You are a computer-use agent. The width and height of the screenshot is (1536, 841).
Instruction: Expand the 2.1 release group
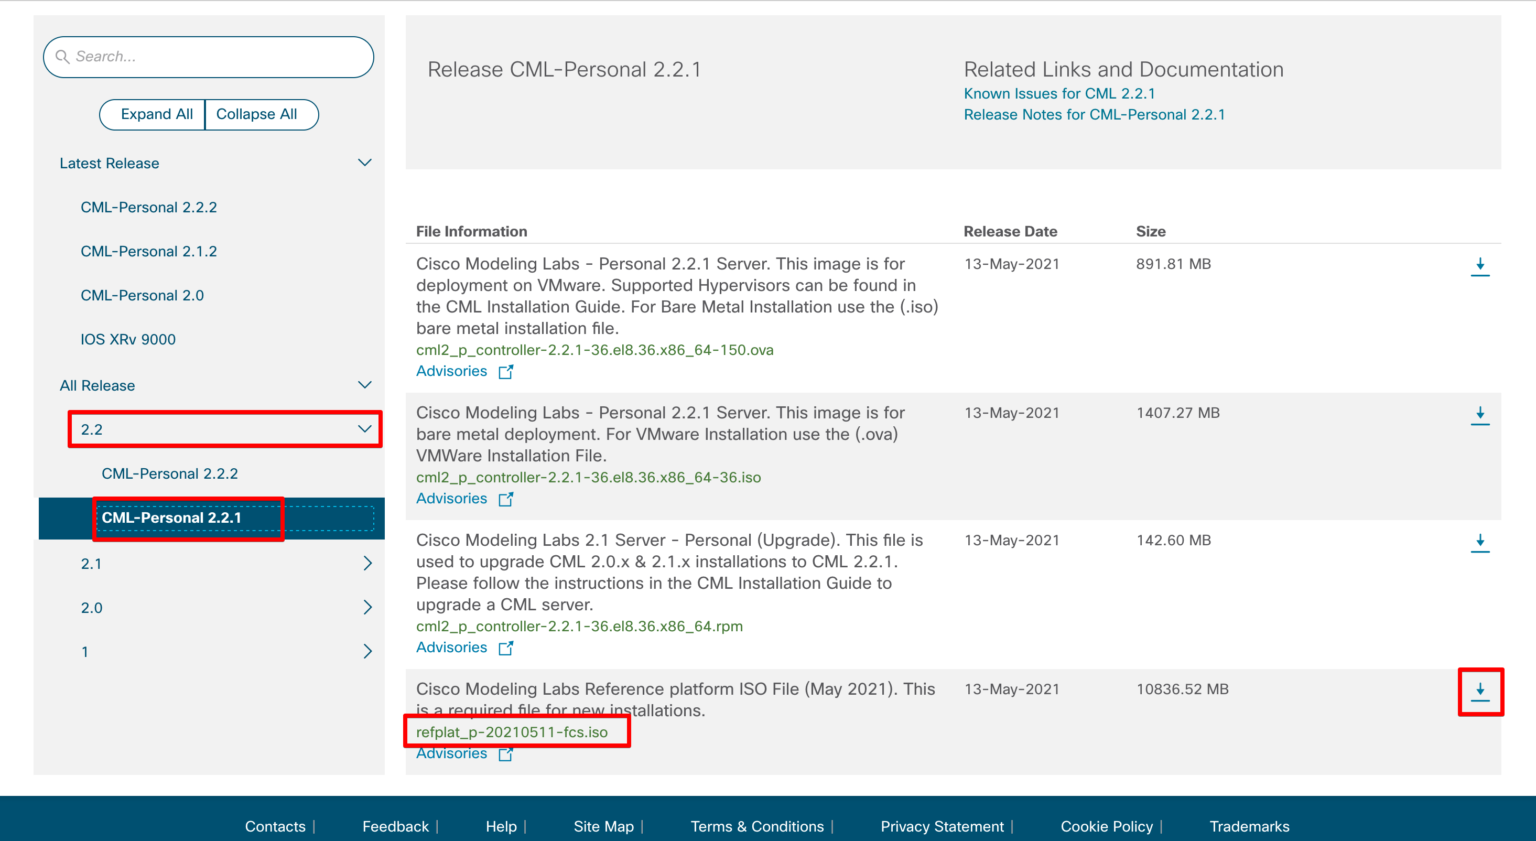367,564
